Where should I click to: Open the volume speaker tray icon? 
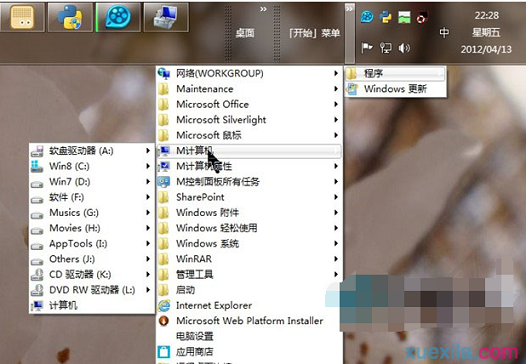coord(404,48)
